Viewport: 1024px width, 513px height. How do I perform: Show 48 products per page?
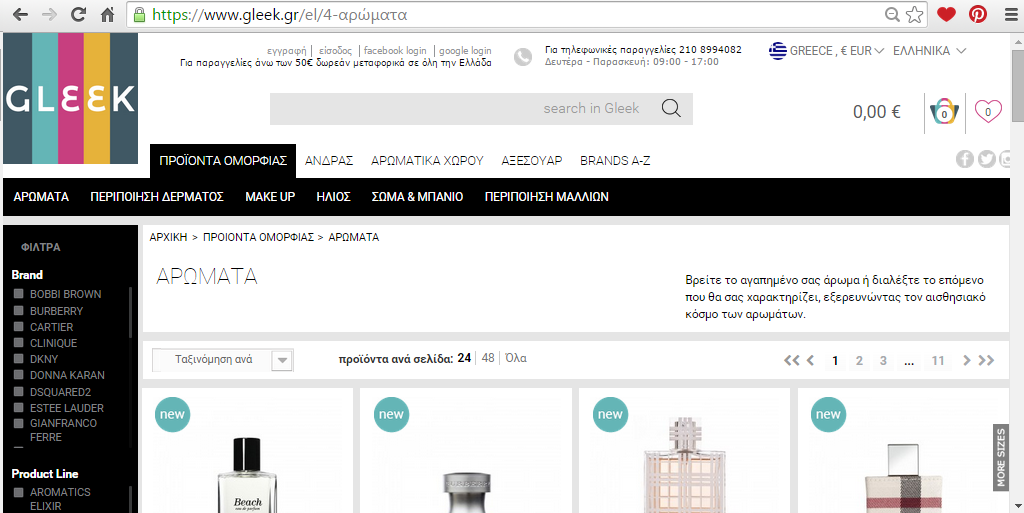488,358
